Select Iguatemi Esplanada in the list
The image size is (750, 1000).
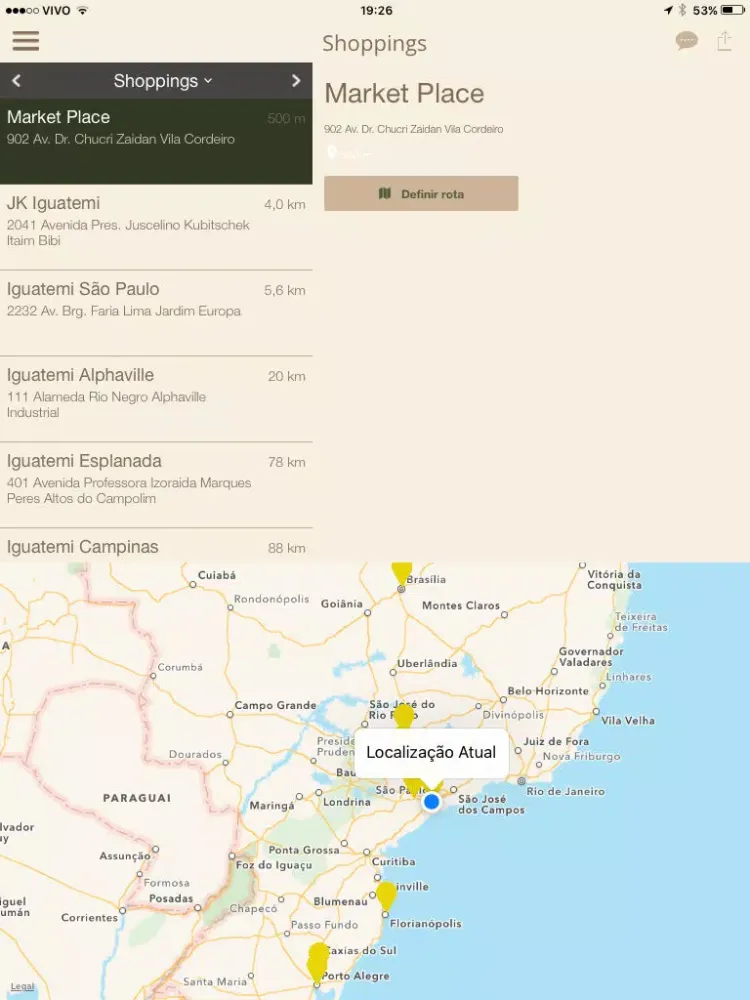click(x=156, y=485)
